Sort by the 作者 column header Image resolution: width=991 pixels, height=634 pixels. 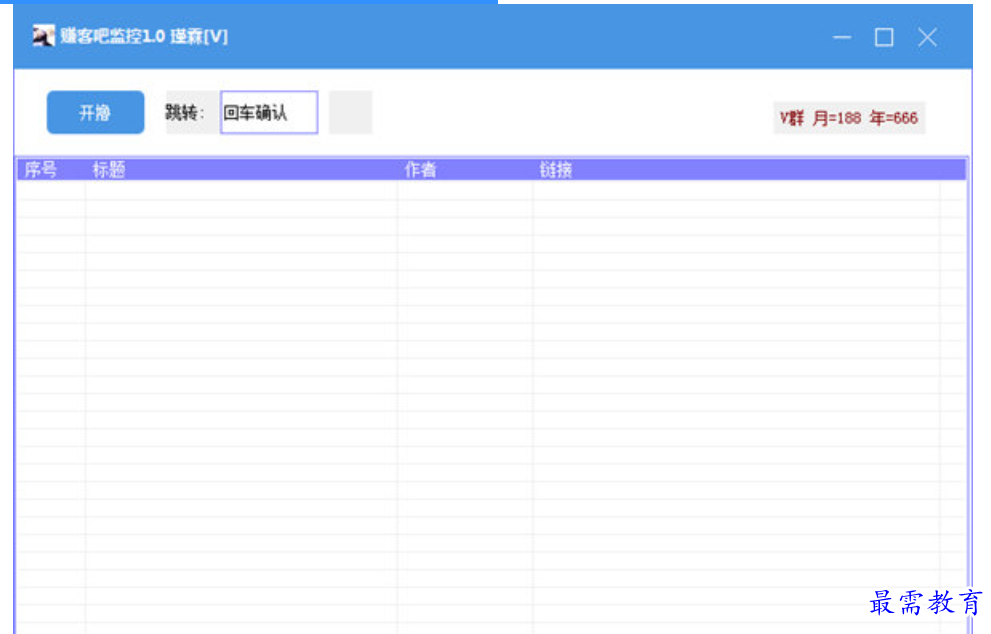[465, 169]
